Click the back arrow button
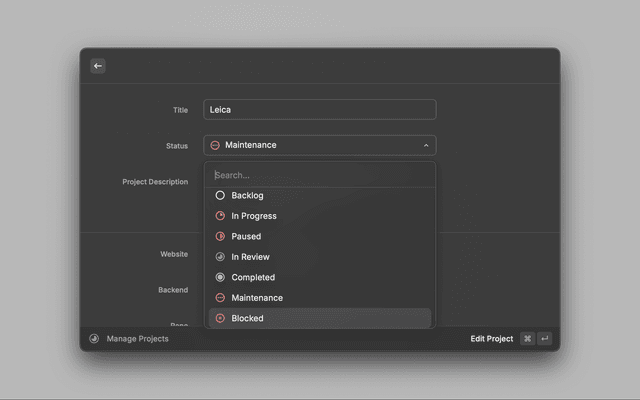 (97, 66)
